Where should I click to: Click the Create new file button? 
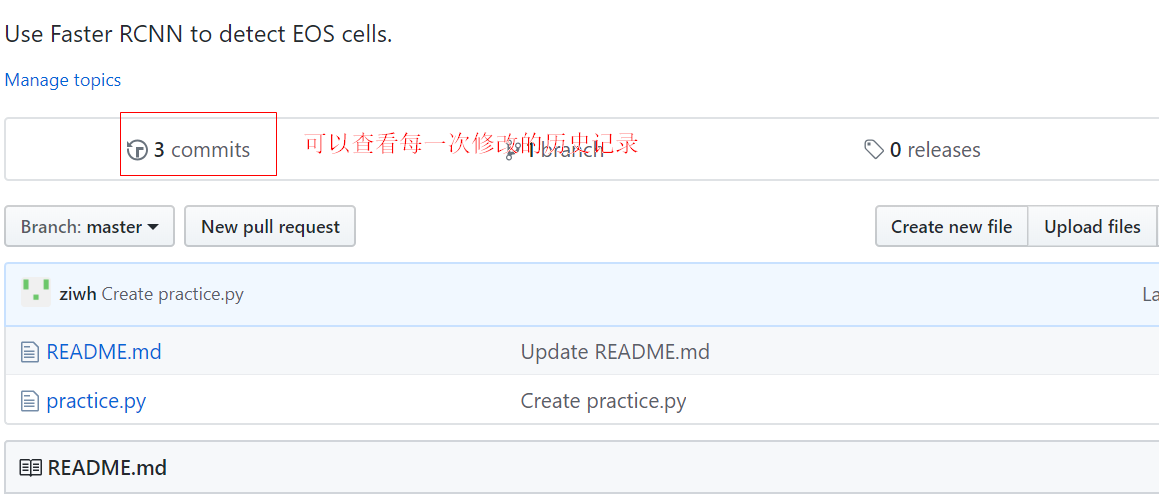(x=951, y=226)
